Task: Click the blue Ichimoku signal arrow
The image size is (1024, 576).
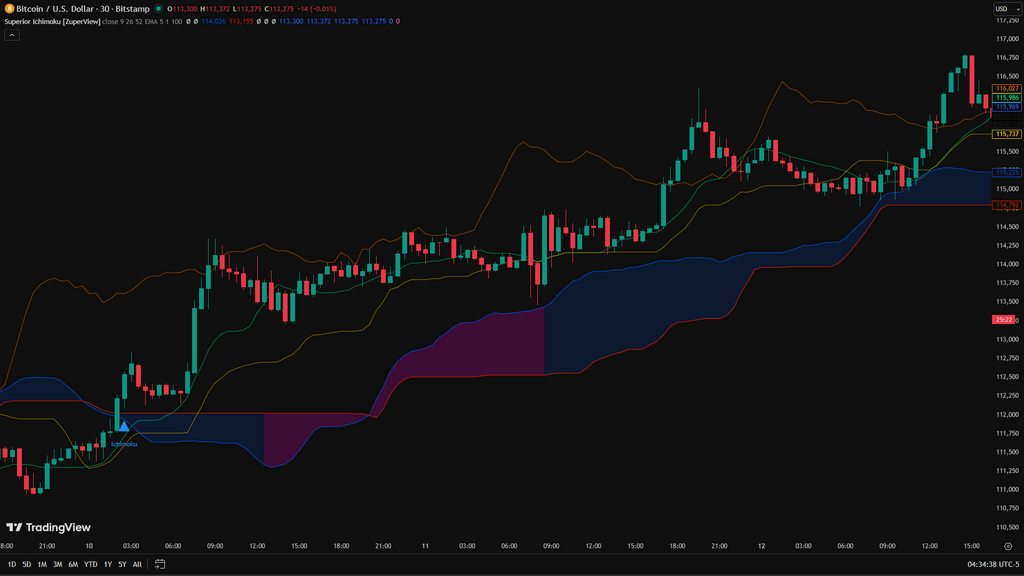Action: [x=123, y=427]
